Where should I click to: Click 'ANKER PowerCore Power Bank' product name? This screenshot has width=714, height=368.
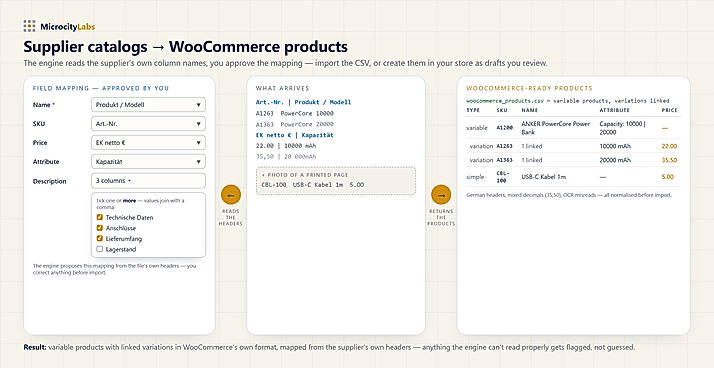(556, 128)
